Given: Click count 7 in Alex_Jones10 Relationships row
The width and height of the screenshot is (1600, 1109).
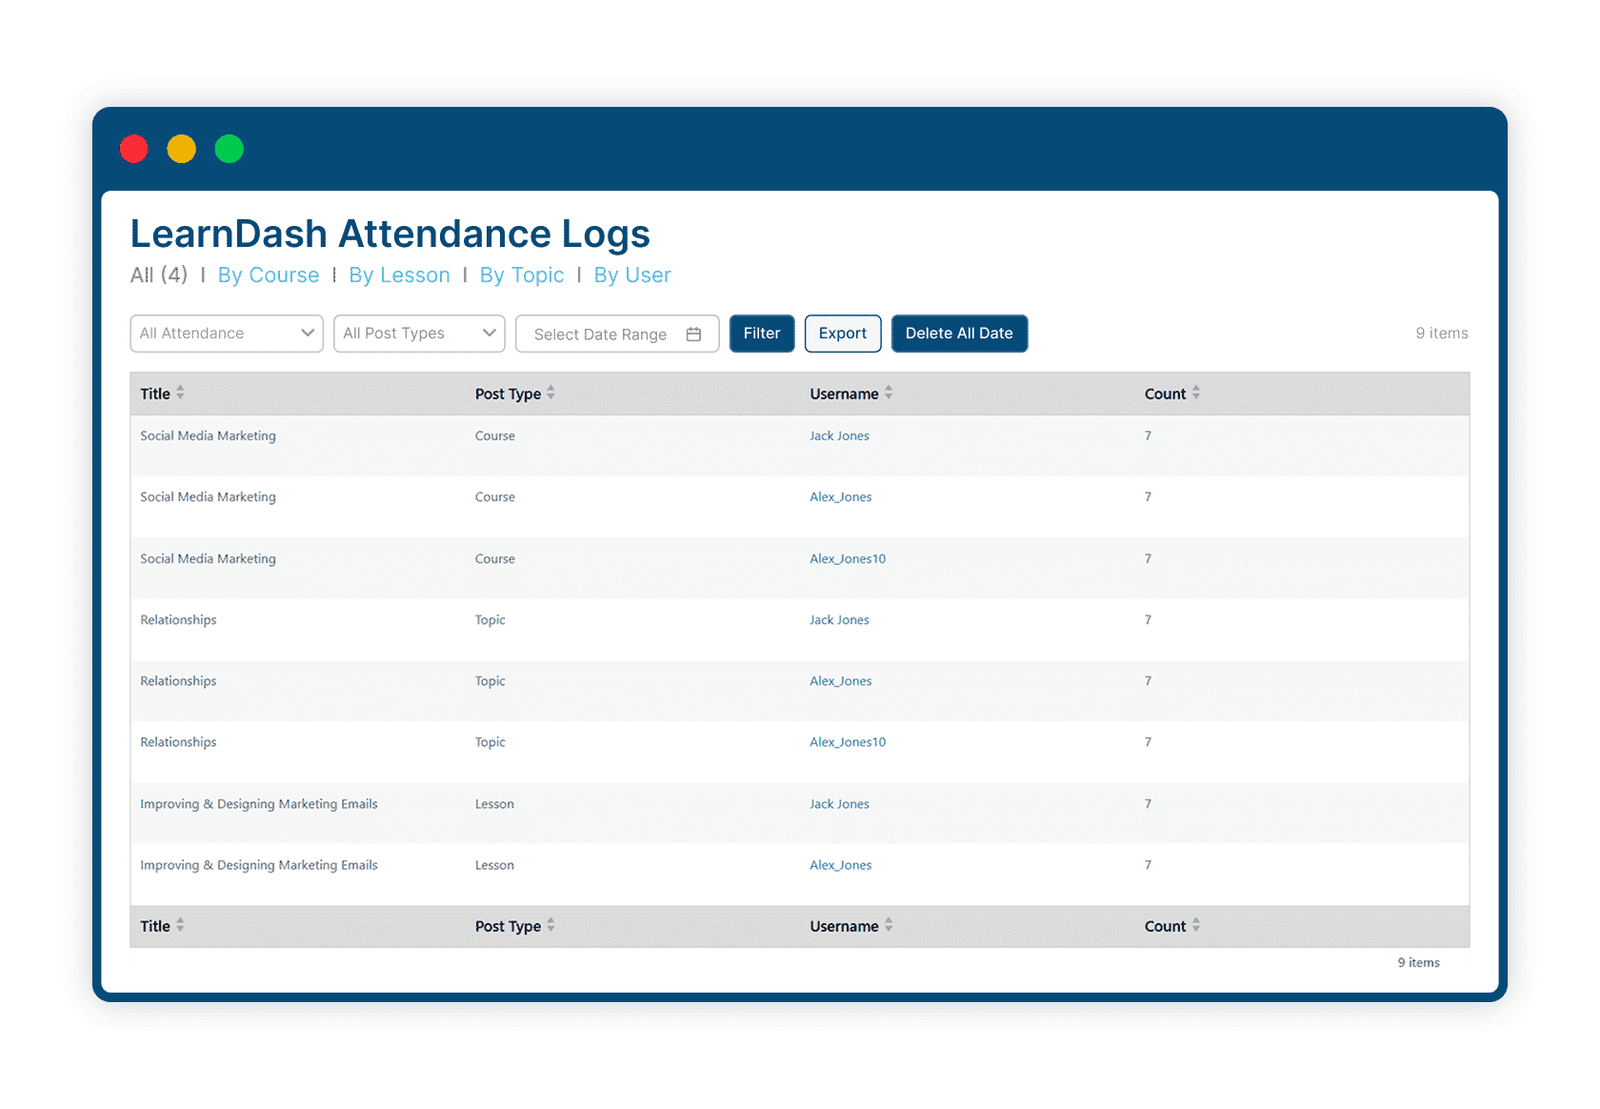Looking at the screenshot, I should (1148, 742).
